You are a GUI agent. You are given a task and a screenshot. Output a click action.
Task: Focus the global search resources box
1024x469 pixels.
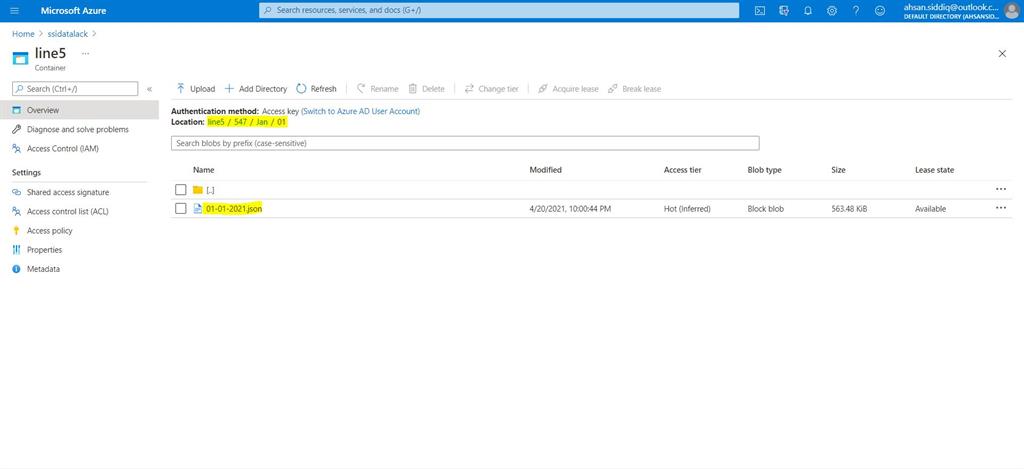tap(499, 10)
